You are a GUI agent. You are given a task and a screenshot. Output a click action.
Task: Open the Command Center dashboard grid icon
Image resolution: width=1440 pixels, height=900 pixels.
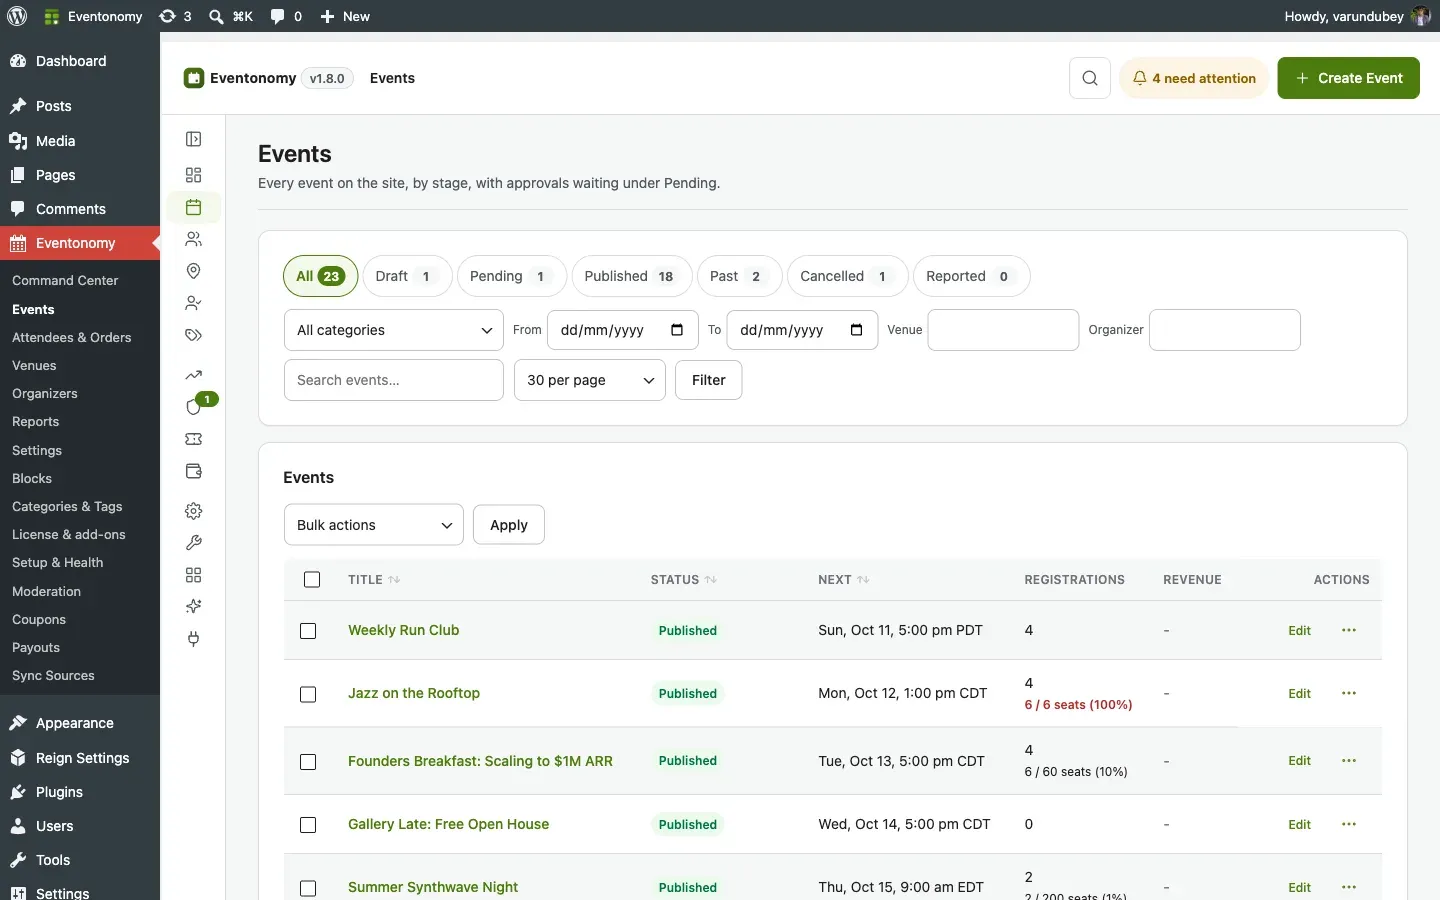[194, 175]
